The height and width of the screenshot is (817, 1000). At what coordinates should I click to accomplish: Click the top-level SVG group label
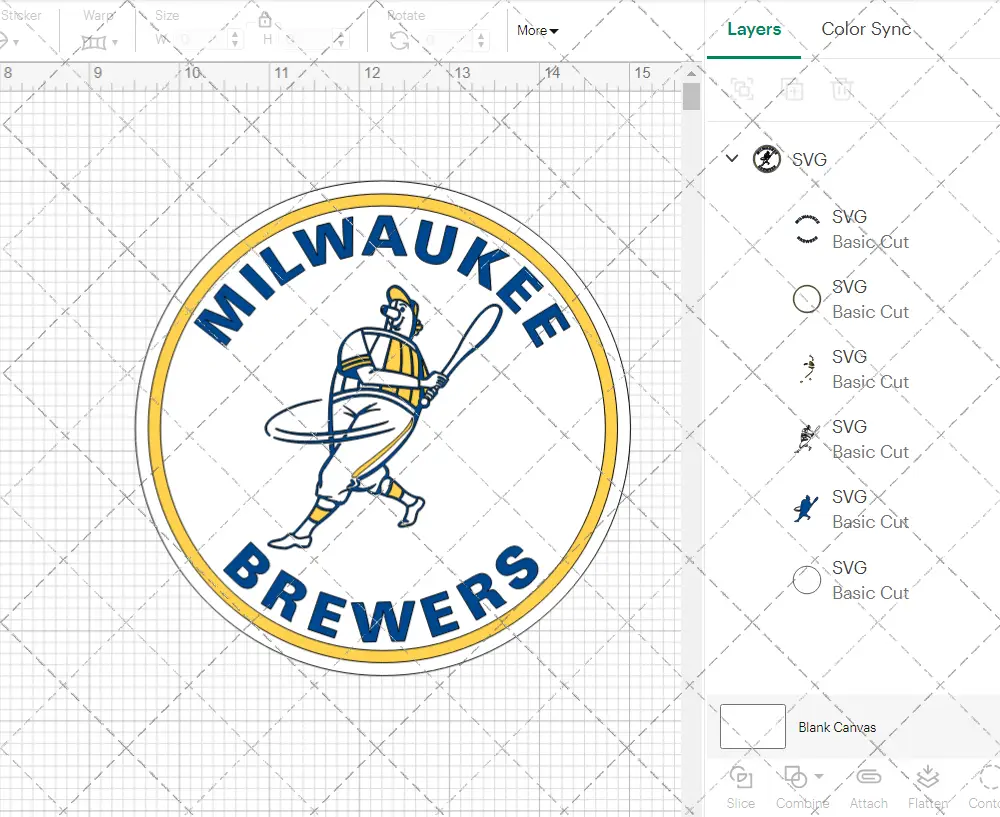[x=809, y=159]
